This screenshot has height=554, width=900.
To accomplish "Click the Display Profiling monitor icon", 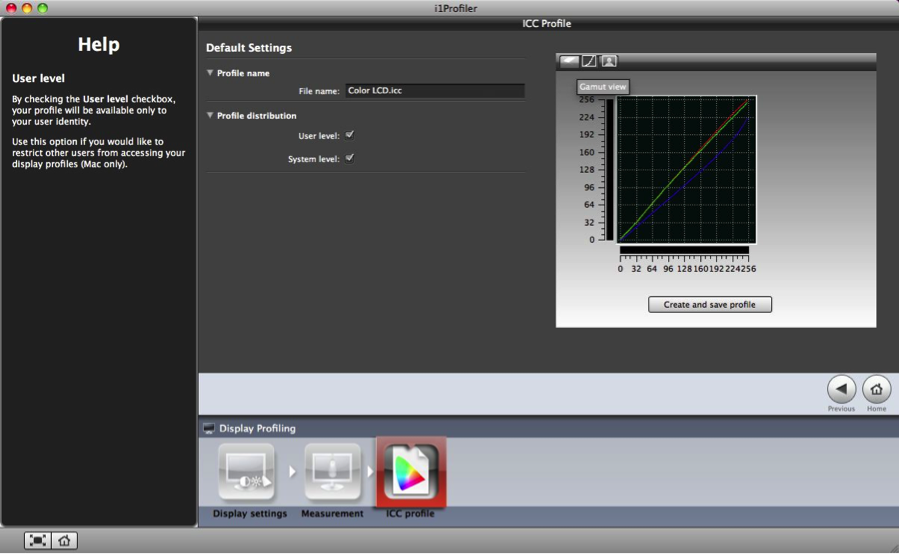I will coord(209,428).
